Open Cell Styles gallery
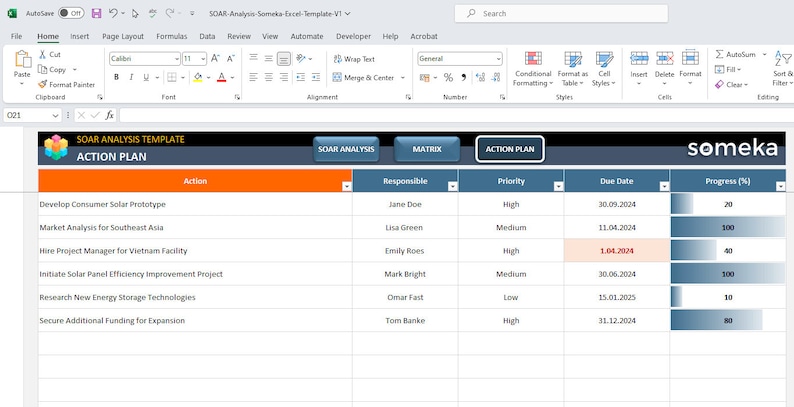Viewport: 794px width, 407px height. click(x=604, y=69)
